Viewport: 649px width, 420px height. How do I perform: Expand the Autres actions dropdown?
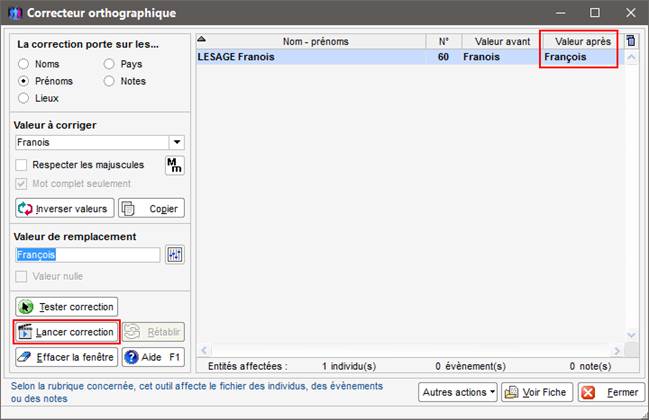[458, 393]
